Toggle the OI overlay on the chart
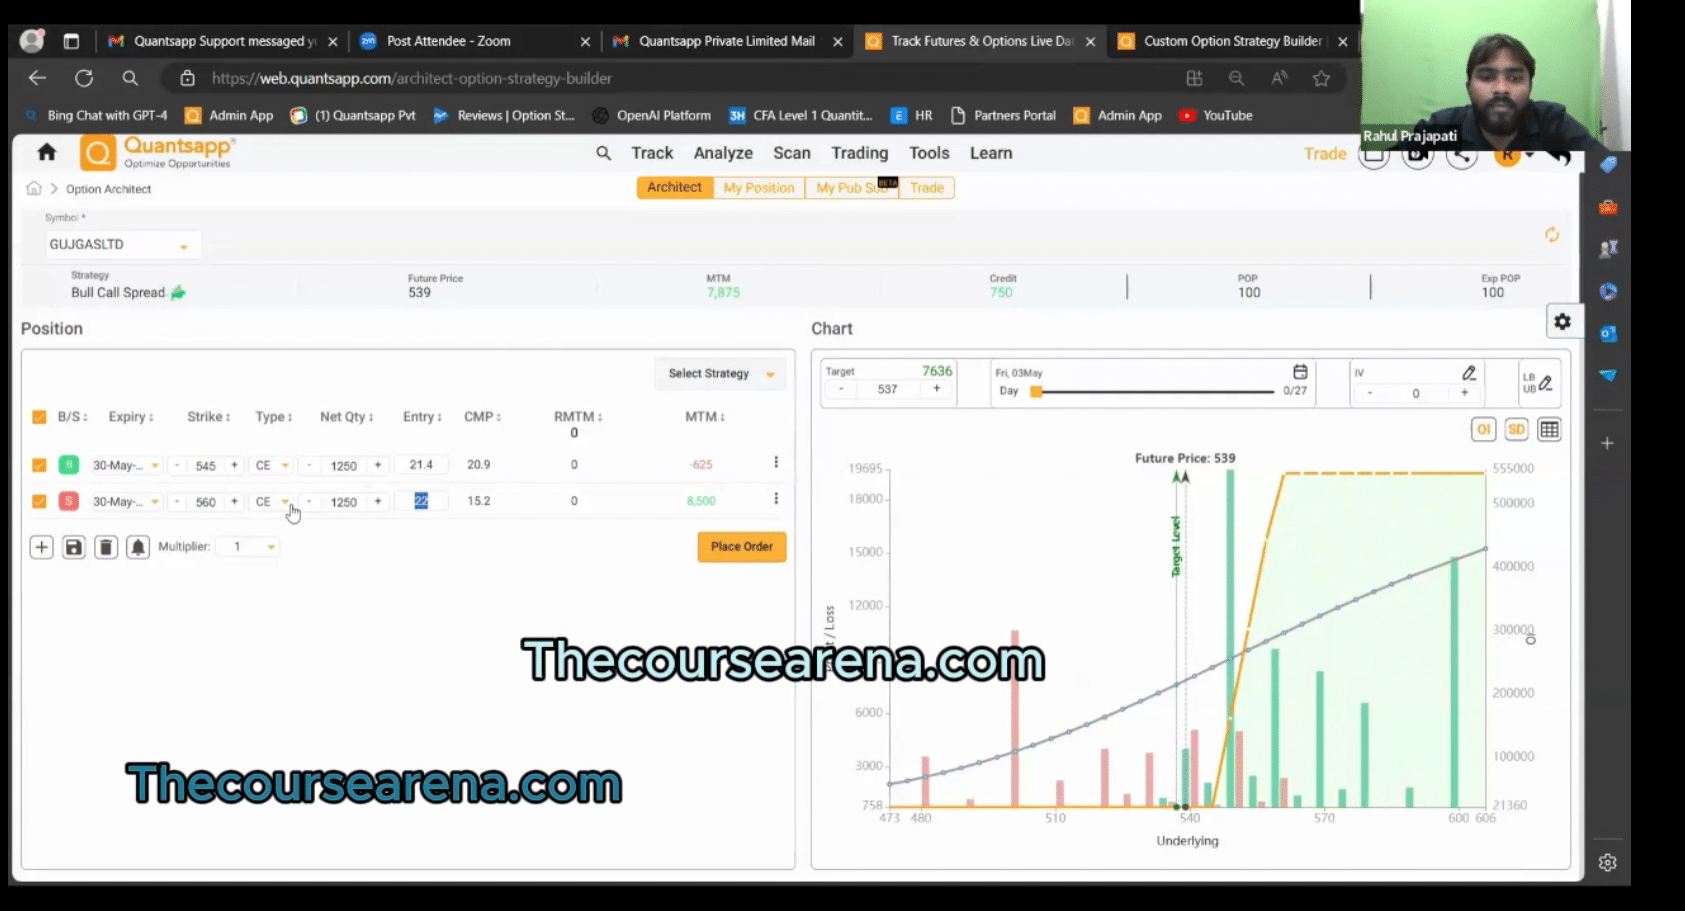This screenshot has height=911, width=1685. (x=1483, y=430)
